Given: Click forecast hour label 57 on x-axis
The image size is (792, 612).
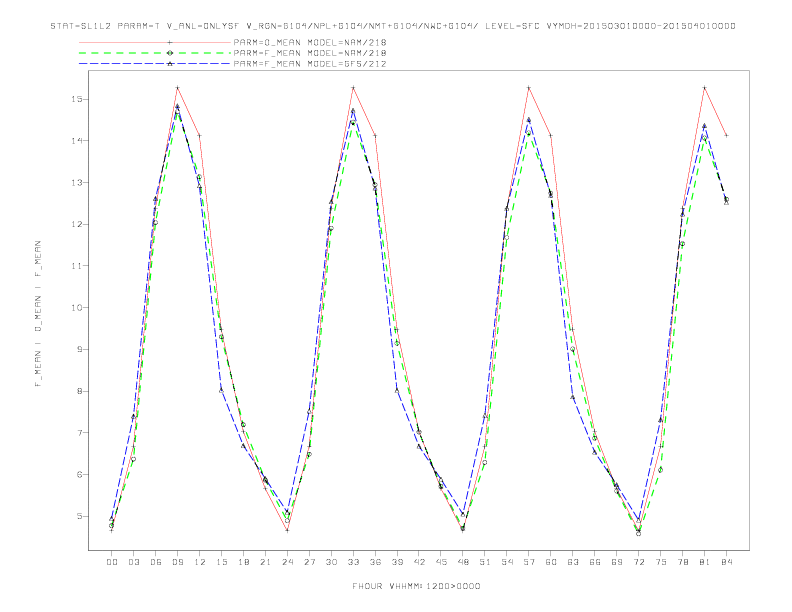Looking at the screenshot, I should click(529, 562).
